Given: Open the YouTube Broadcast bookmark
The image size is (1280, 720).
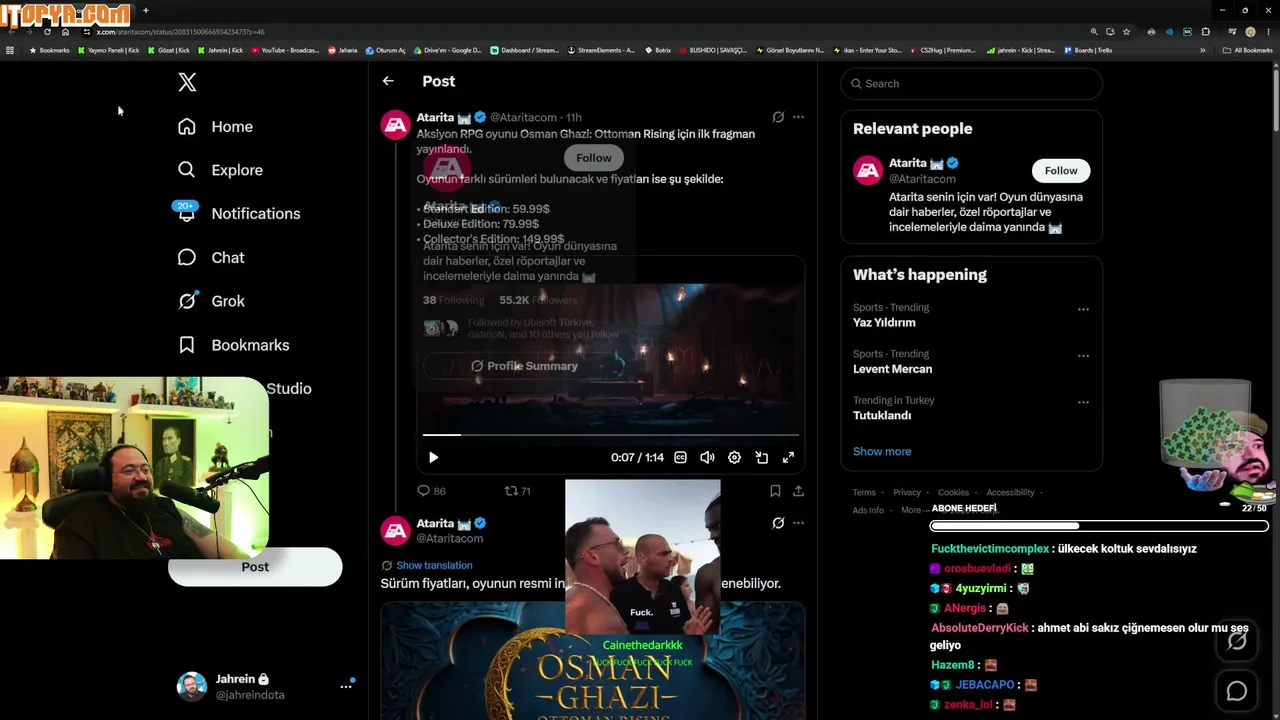Looking at the screenshot, I should coord(286,50).
